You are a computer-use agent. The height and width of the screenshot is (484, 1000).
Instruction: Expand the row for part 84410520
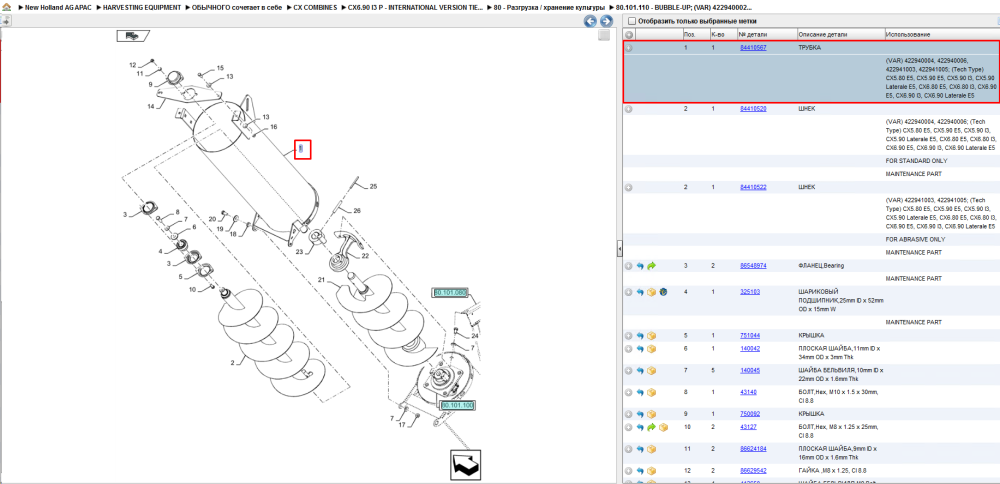(x=629, y=109)
